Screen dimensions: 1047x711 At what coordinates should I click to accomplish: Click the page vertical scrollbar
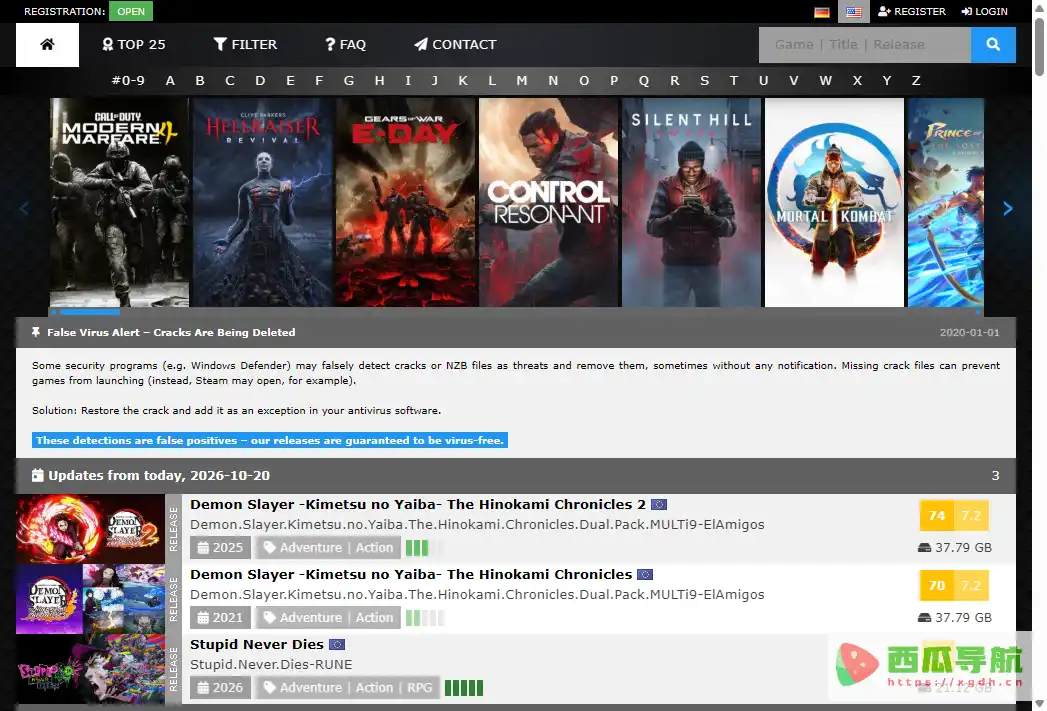[1039, 47]
